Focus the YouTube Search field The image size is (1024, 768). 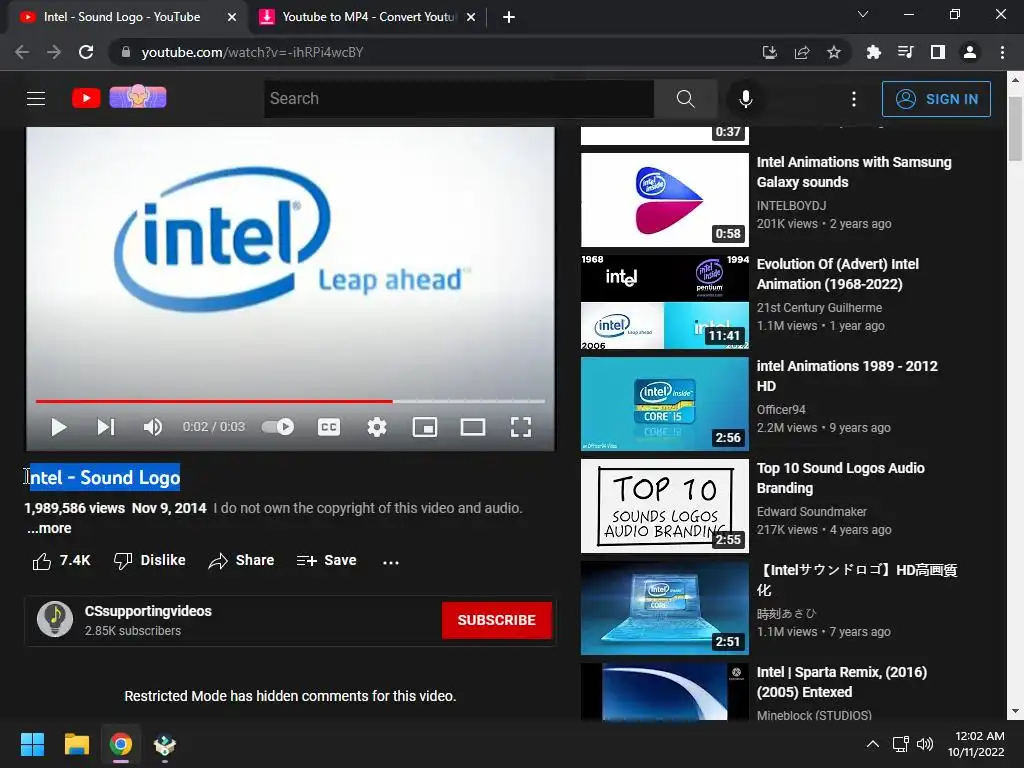click(458, 99)
